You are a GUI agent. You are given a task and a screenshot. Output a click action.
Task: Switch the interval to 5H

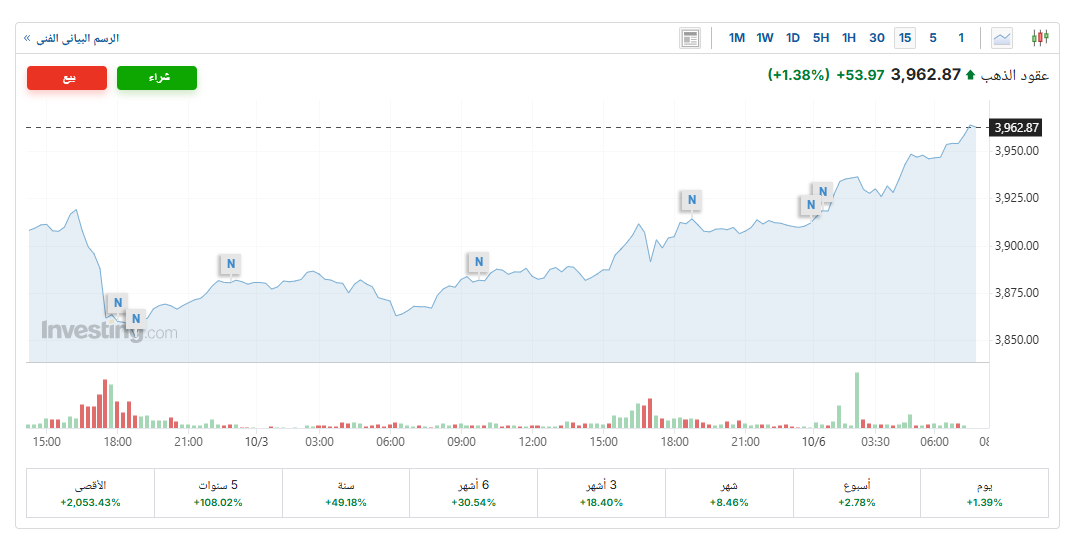click(821, 38)
